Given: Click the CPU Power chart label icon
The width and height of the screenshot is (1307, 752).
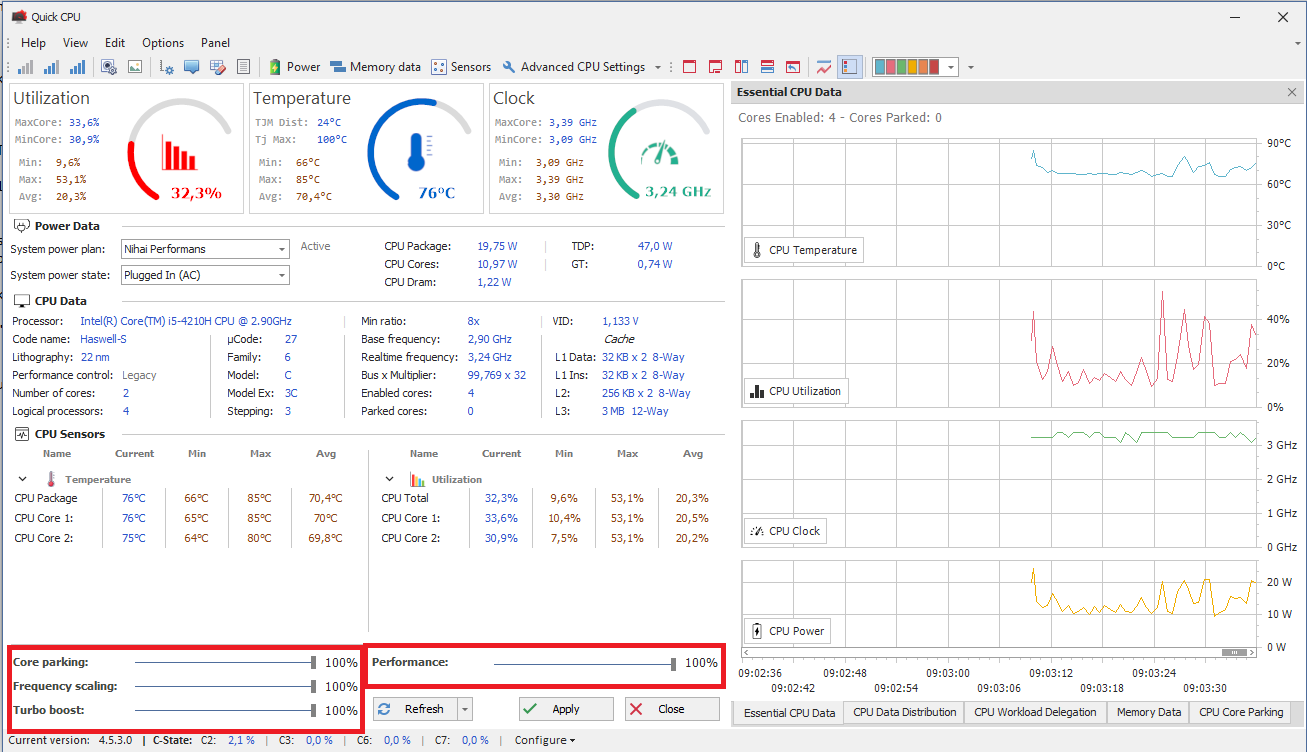Looking at the screenshot, I should pyautogui.click(x=757, y=631).
